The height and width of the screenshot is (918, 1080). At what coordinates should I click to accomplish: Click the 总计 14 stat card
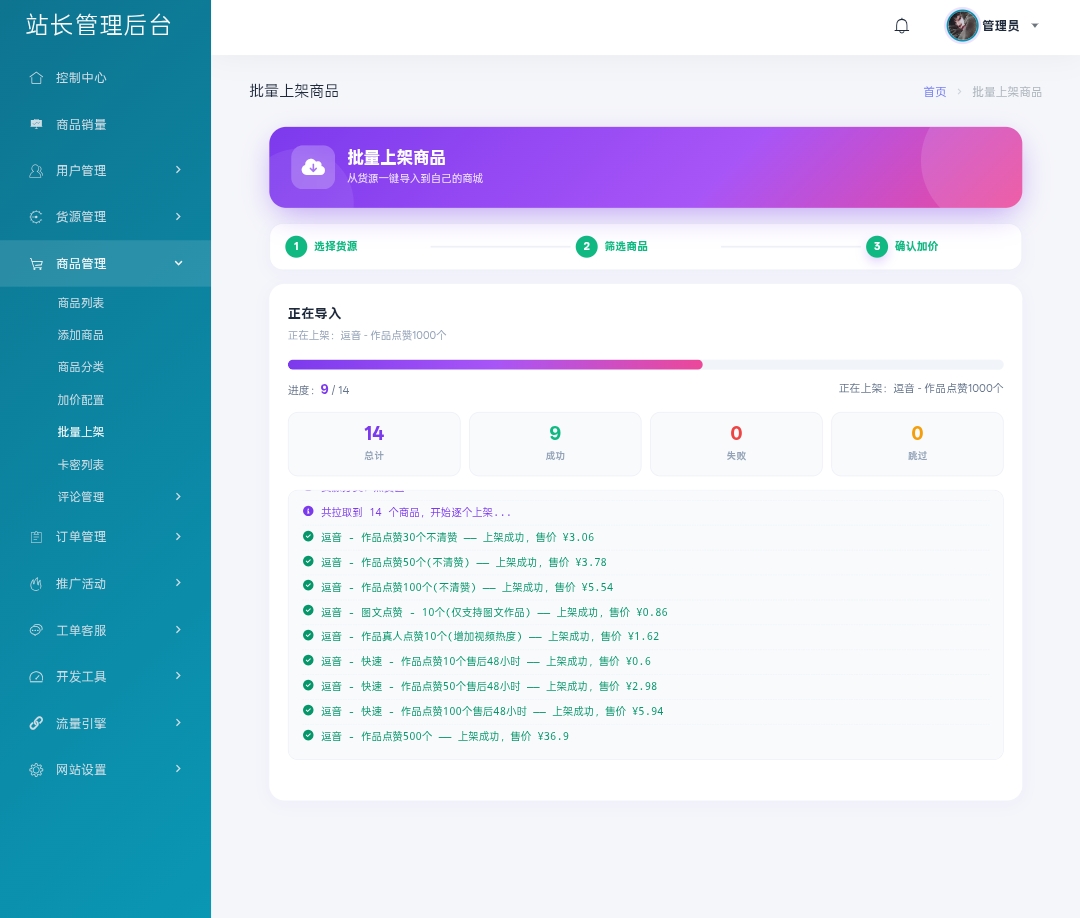(374, 444)
